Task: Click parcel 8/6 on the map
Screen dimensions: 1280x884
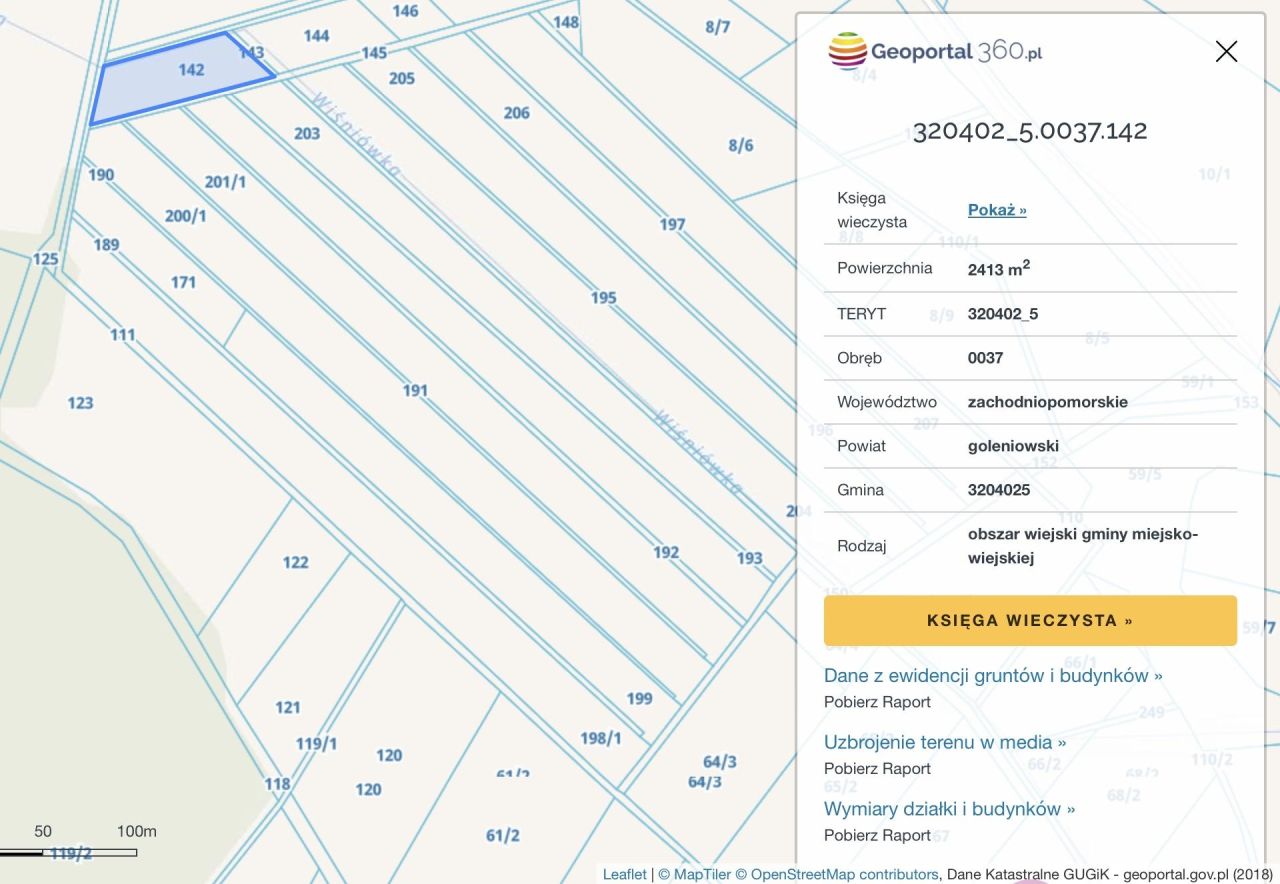Action: [x=740, y=146]
